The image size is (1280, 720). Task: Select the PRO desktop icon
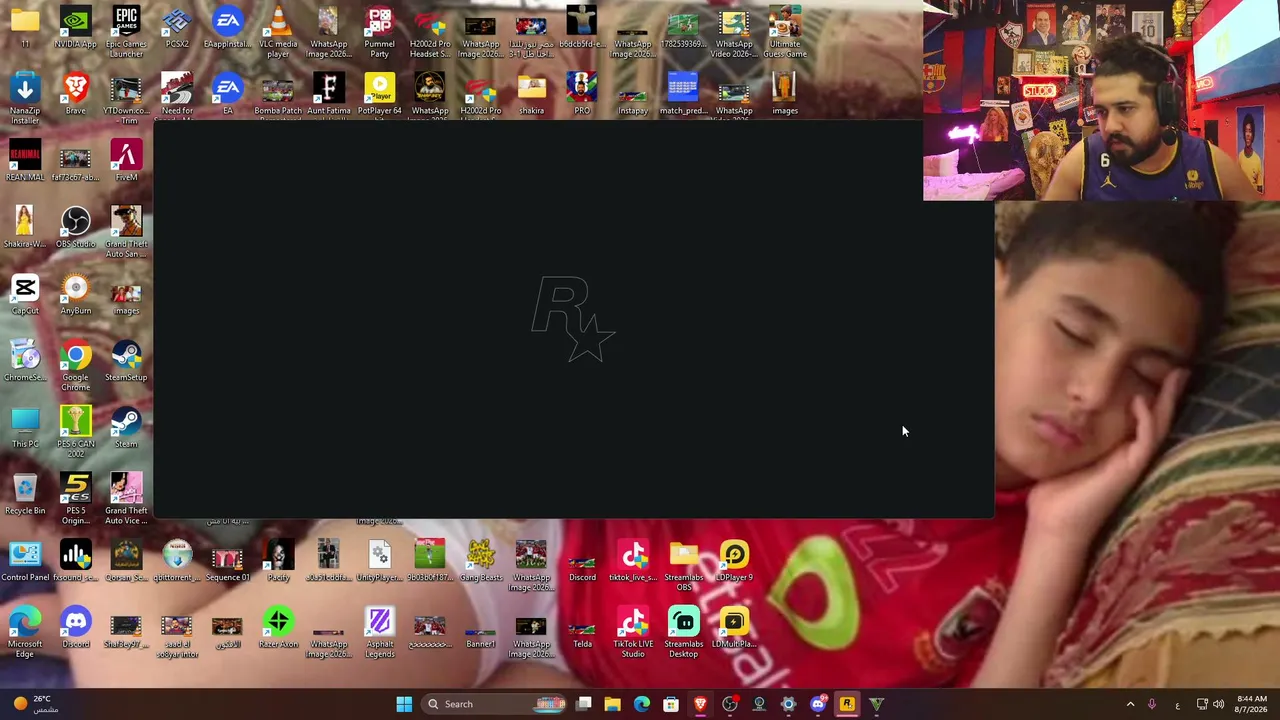tap(582, 95)
